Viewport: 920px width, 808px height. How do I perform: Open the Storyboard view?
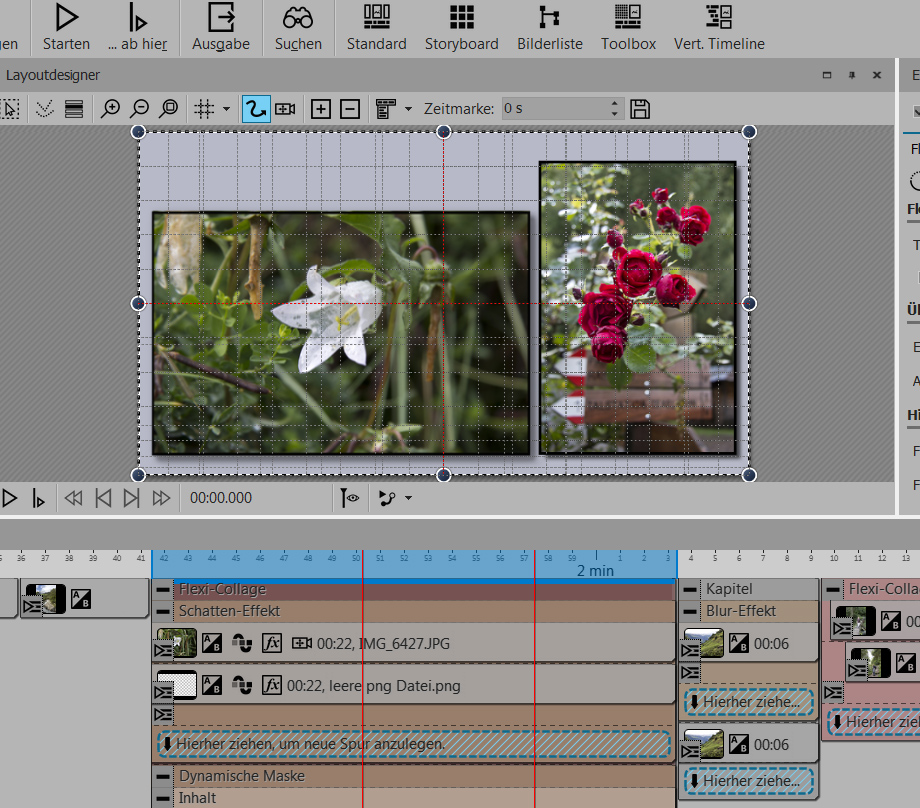click(461, 28)
